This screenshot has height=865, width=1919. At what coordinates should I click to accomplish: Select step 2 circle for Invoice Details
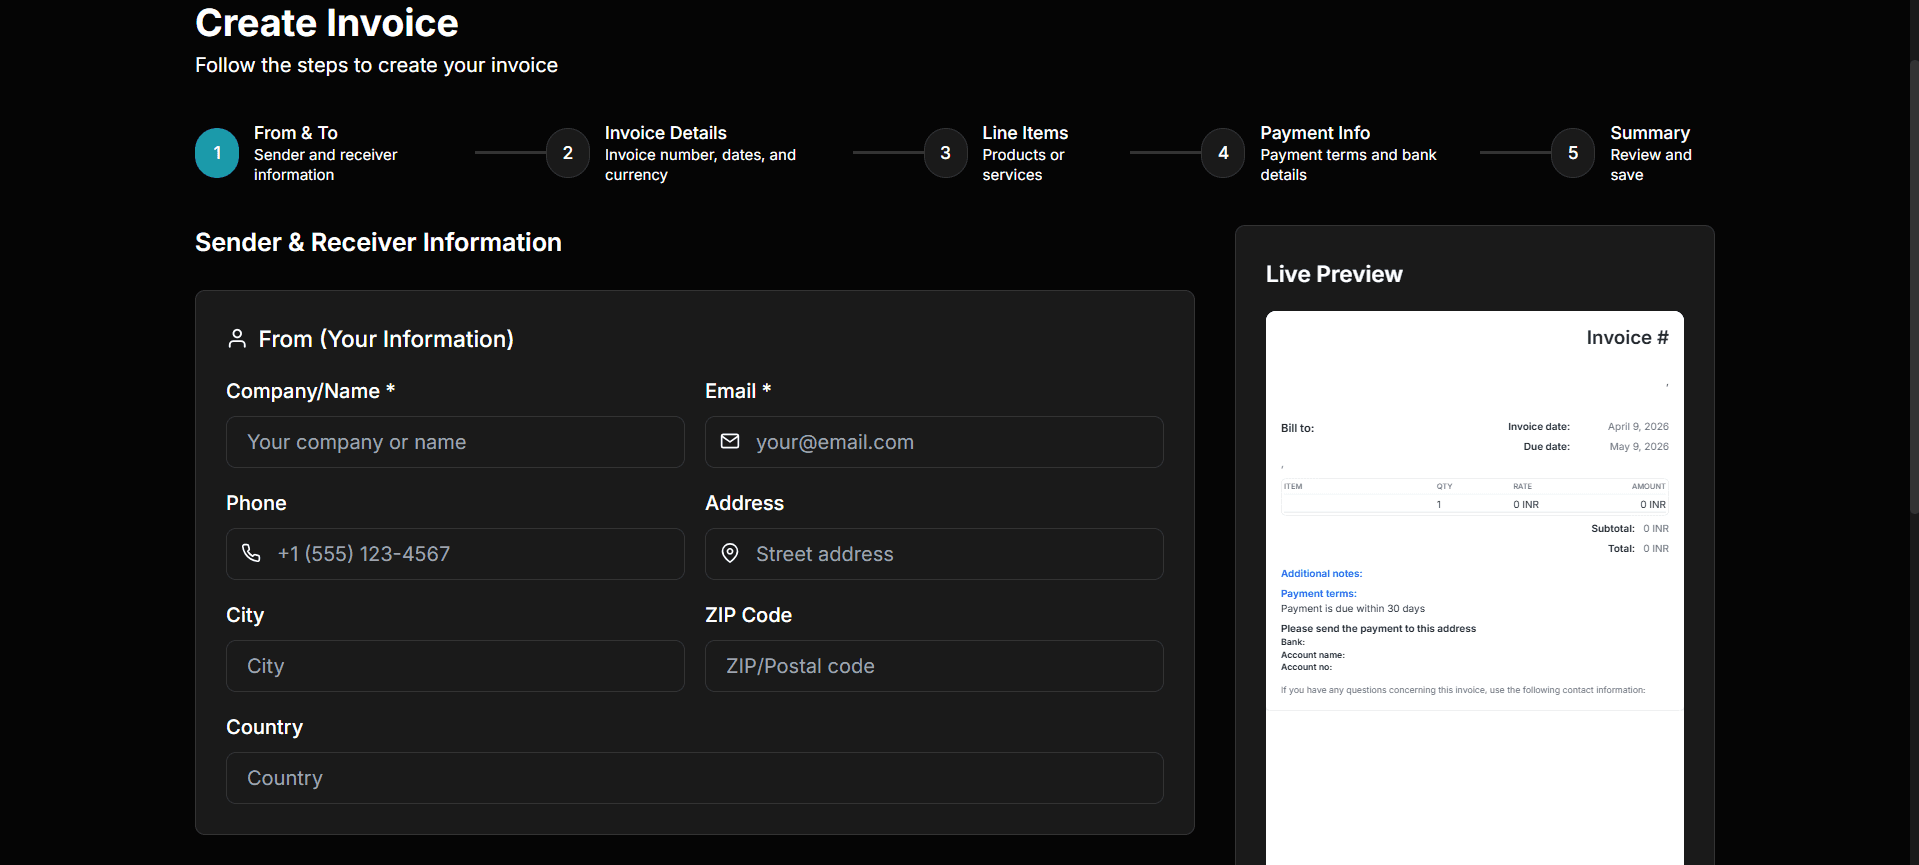click(x=568, y=153)
